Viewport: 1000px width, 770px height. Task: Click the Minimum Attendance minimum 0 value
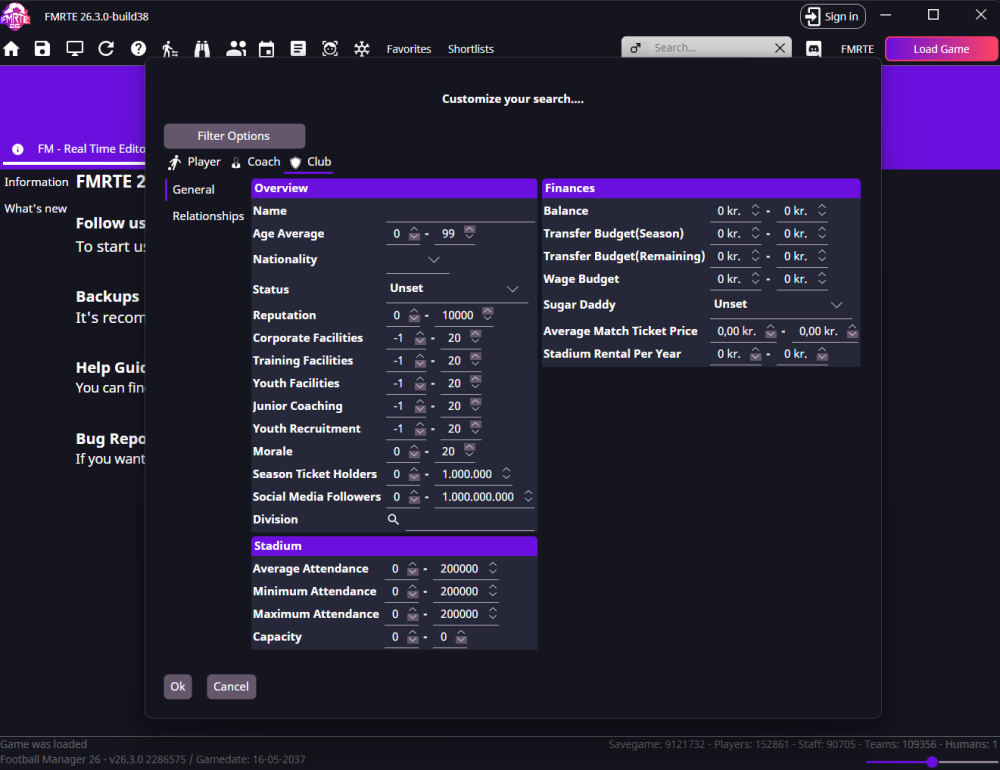point(395,591)
